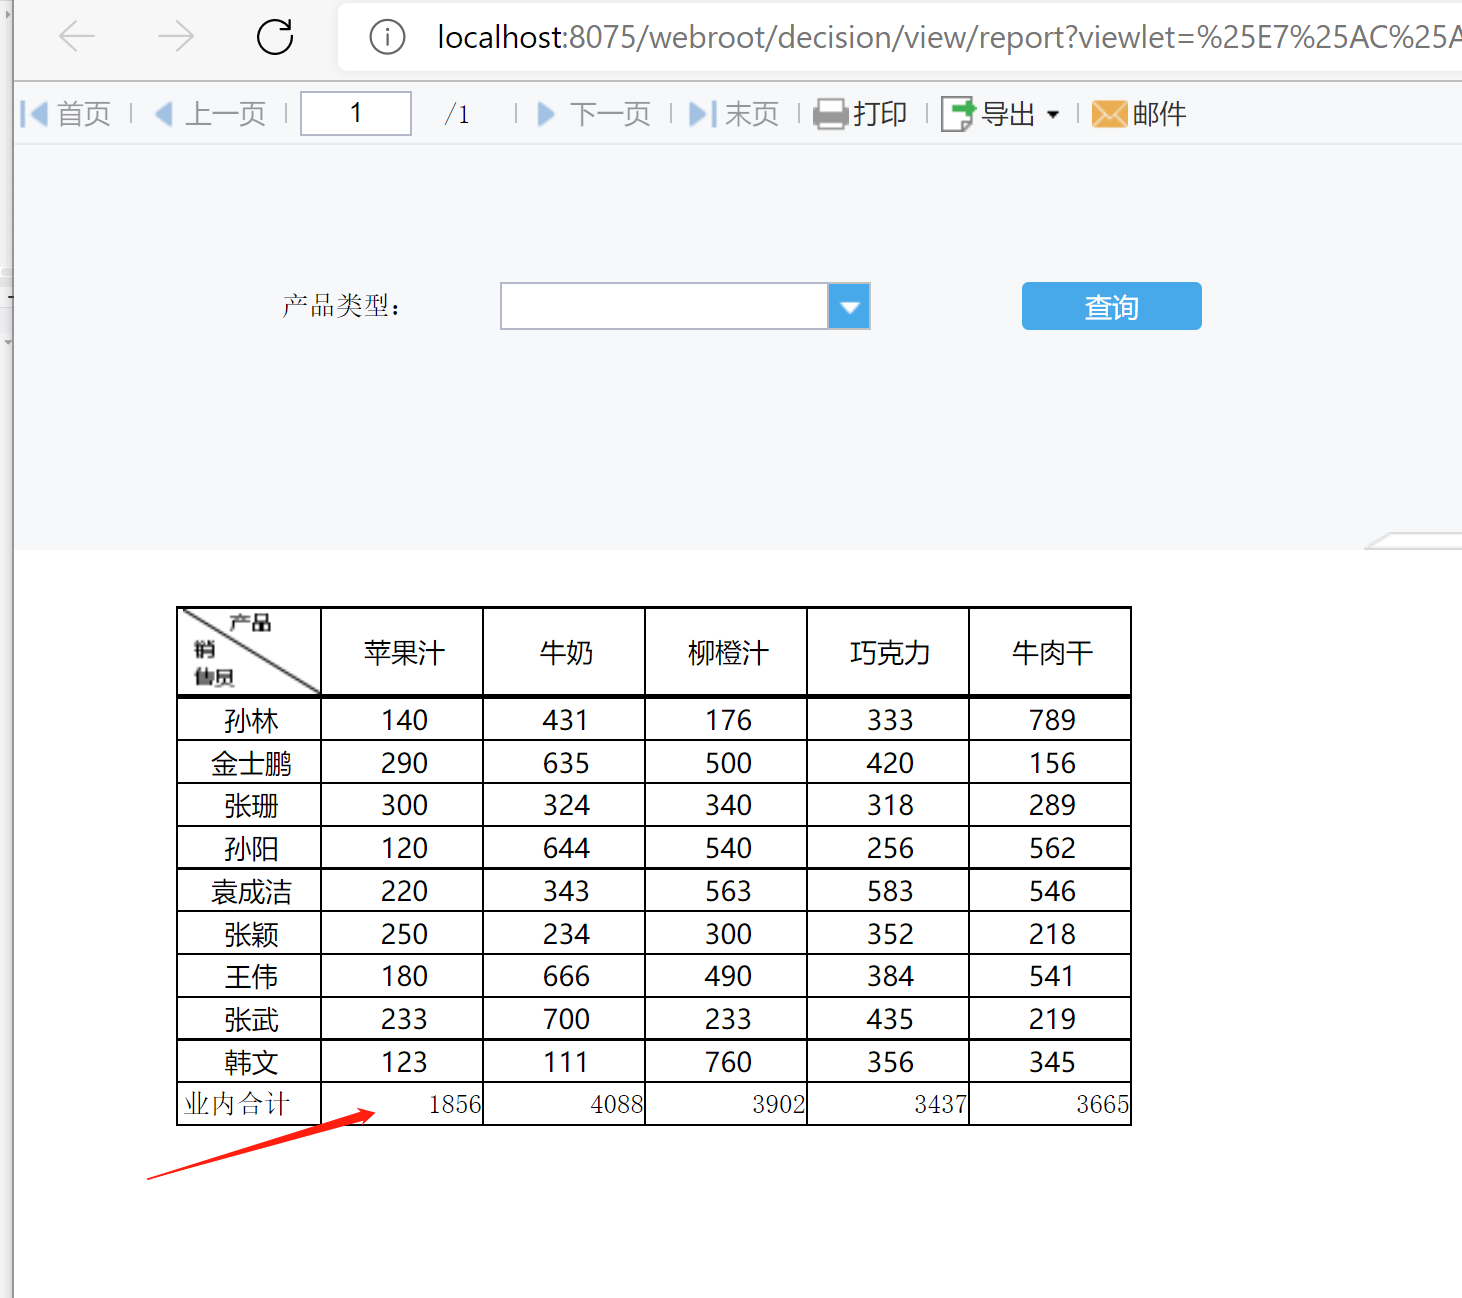Go to next page (下一页)
This screenshot has height=1298, width=1462.
coord(594,114)
